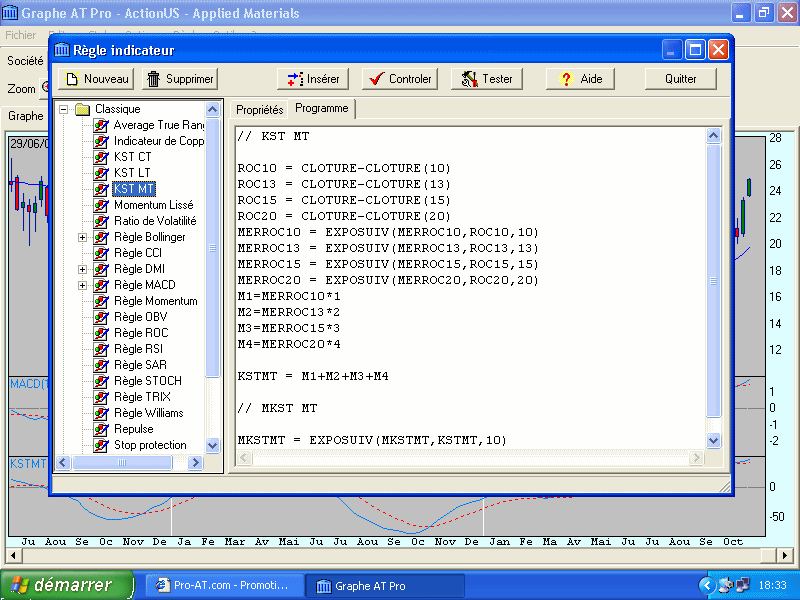Click the chart's right scroll arrow at the bottom
The height and width of the screenshot is (600, 800).
click(785, 555)
